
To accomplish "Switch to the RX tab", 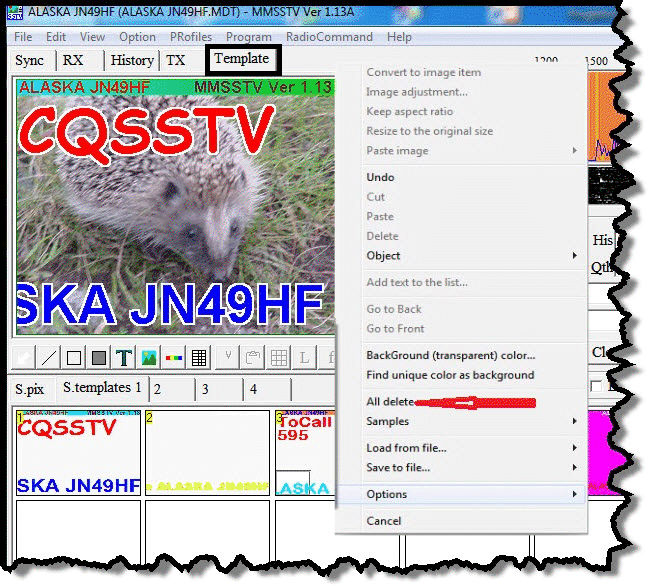I will [73, 60].
